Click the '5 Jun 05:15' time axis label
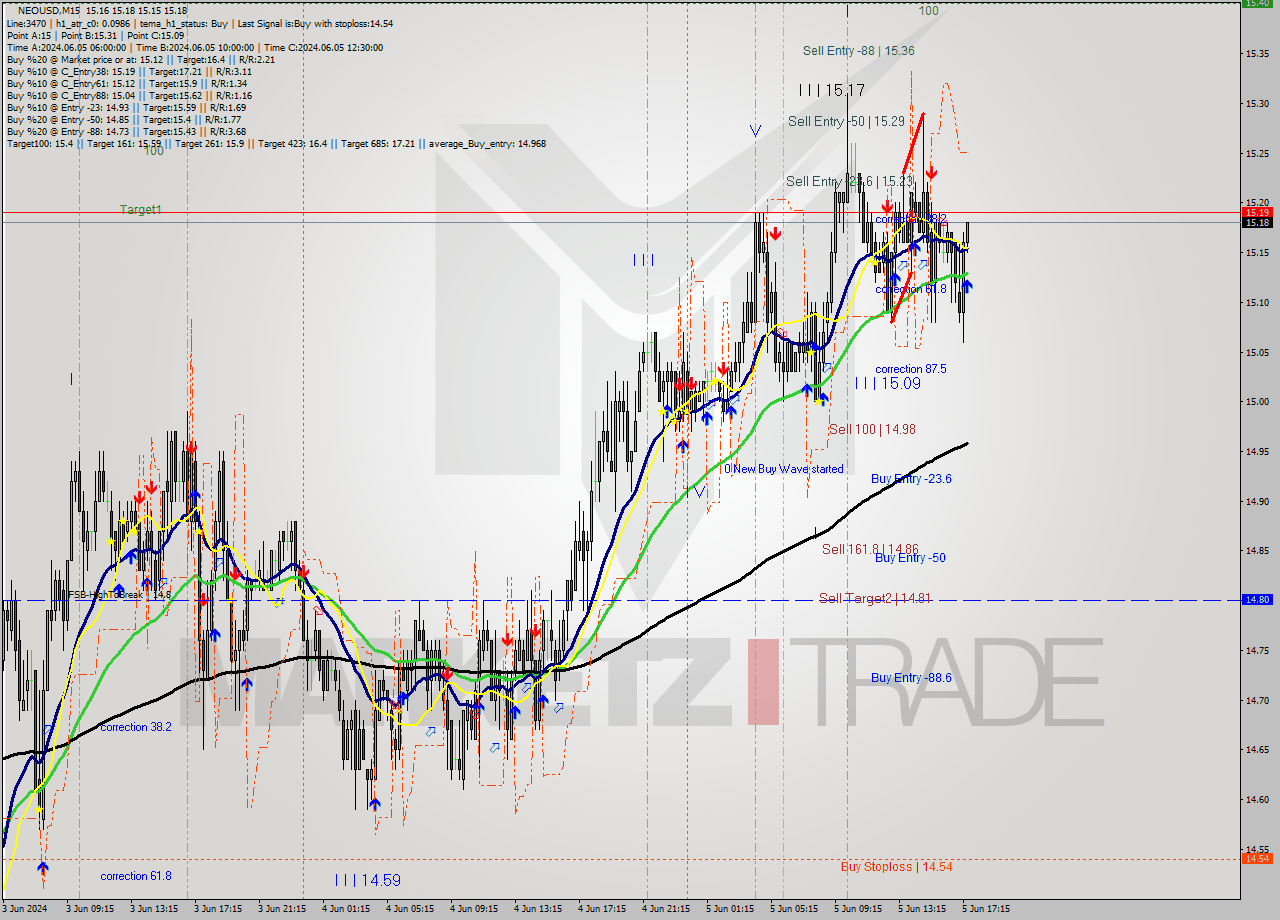This screenshot has height=920, width=1280. [x=793, y=909]
